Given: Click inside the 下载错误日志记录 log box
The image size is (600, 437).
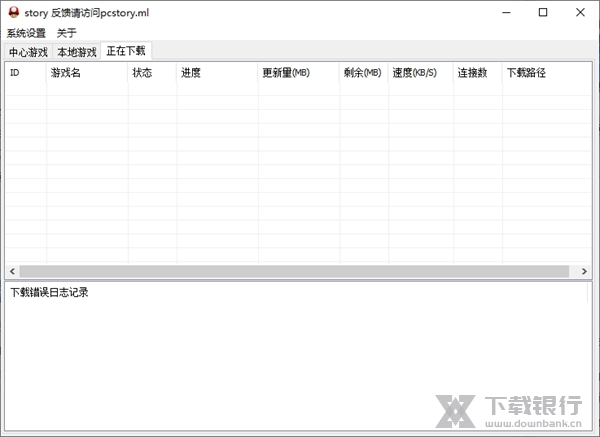Looking at the screenshot, I should click(x=298, y=356).
